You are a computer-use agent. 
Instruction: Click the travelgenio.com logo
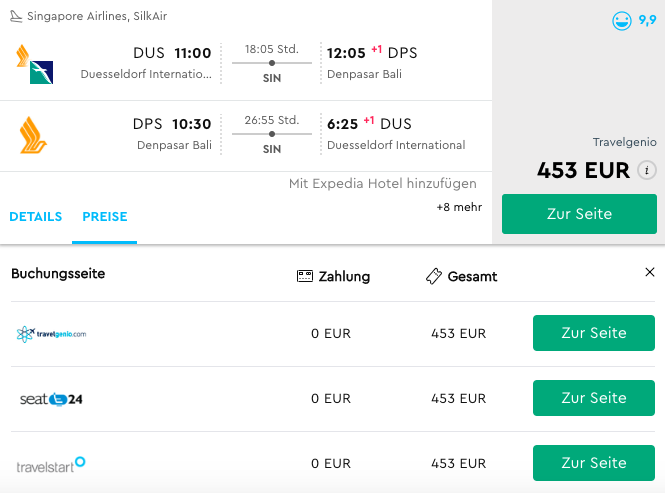click(51, 334)
